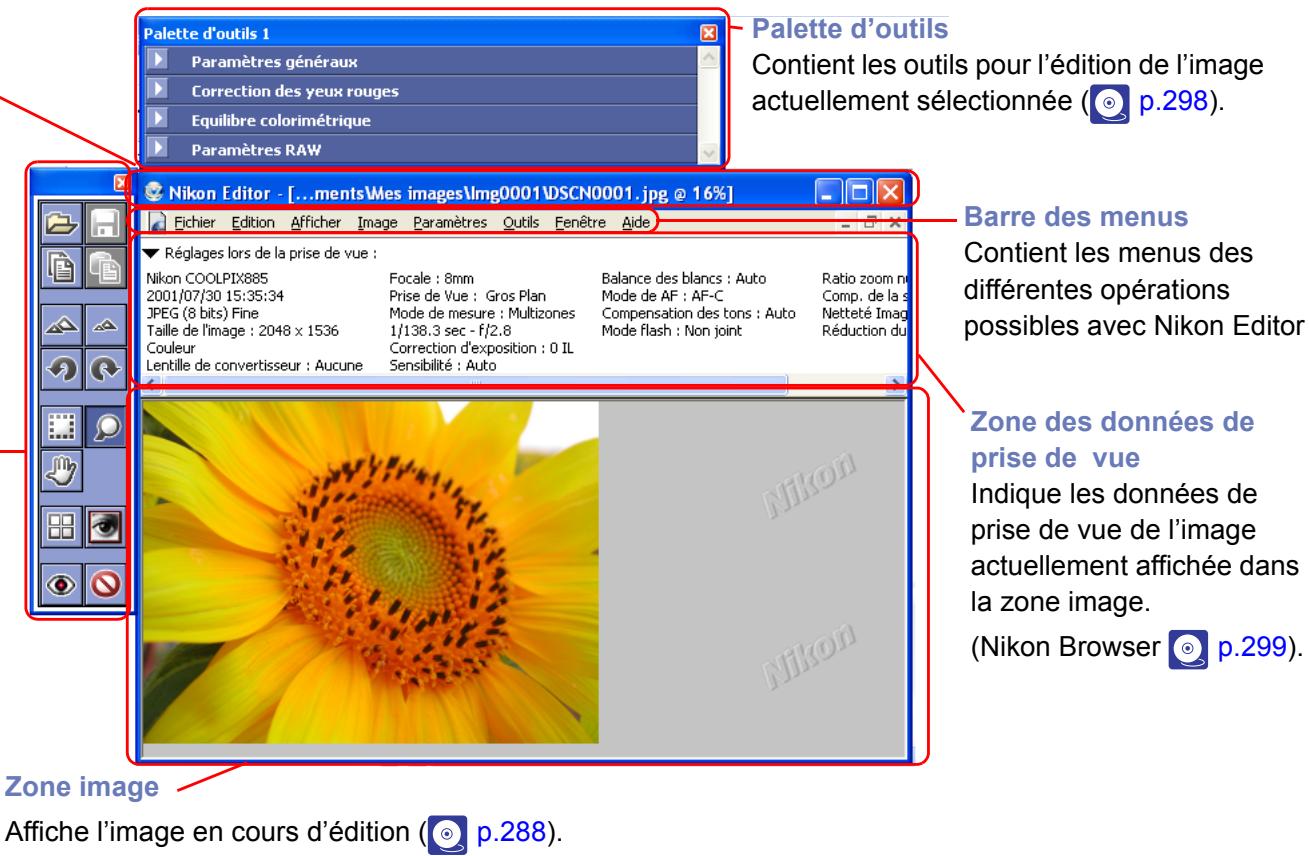The height and width of the screenshot is (856, 1309).
Task: Click the tool palette scrollbar down arrow
Action: 708,151
